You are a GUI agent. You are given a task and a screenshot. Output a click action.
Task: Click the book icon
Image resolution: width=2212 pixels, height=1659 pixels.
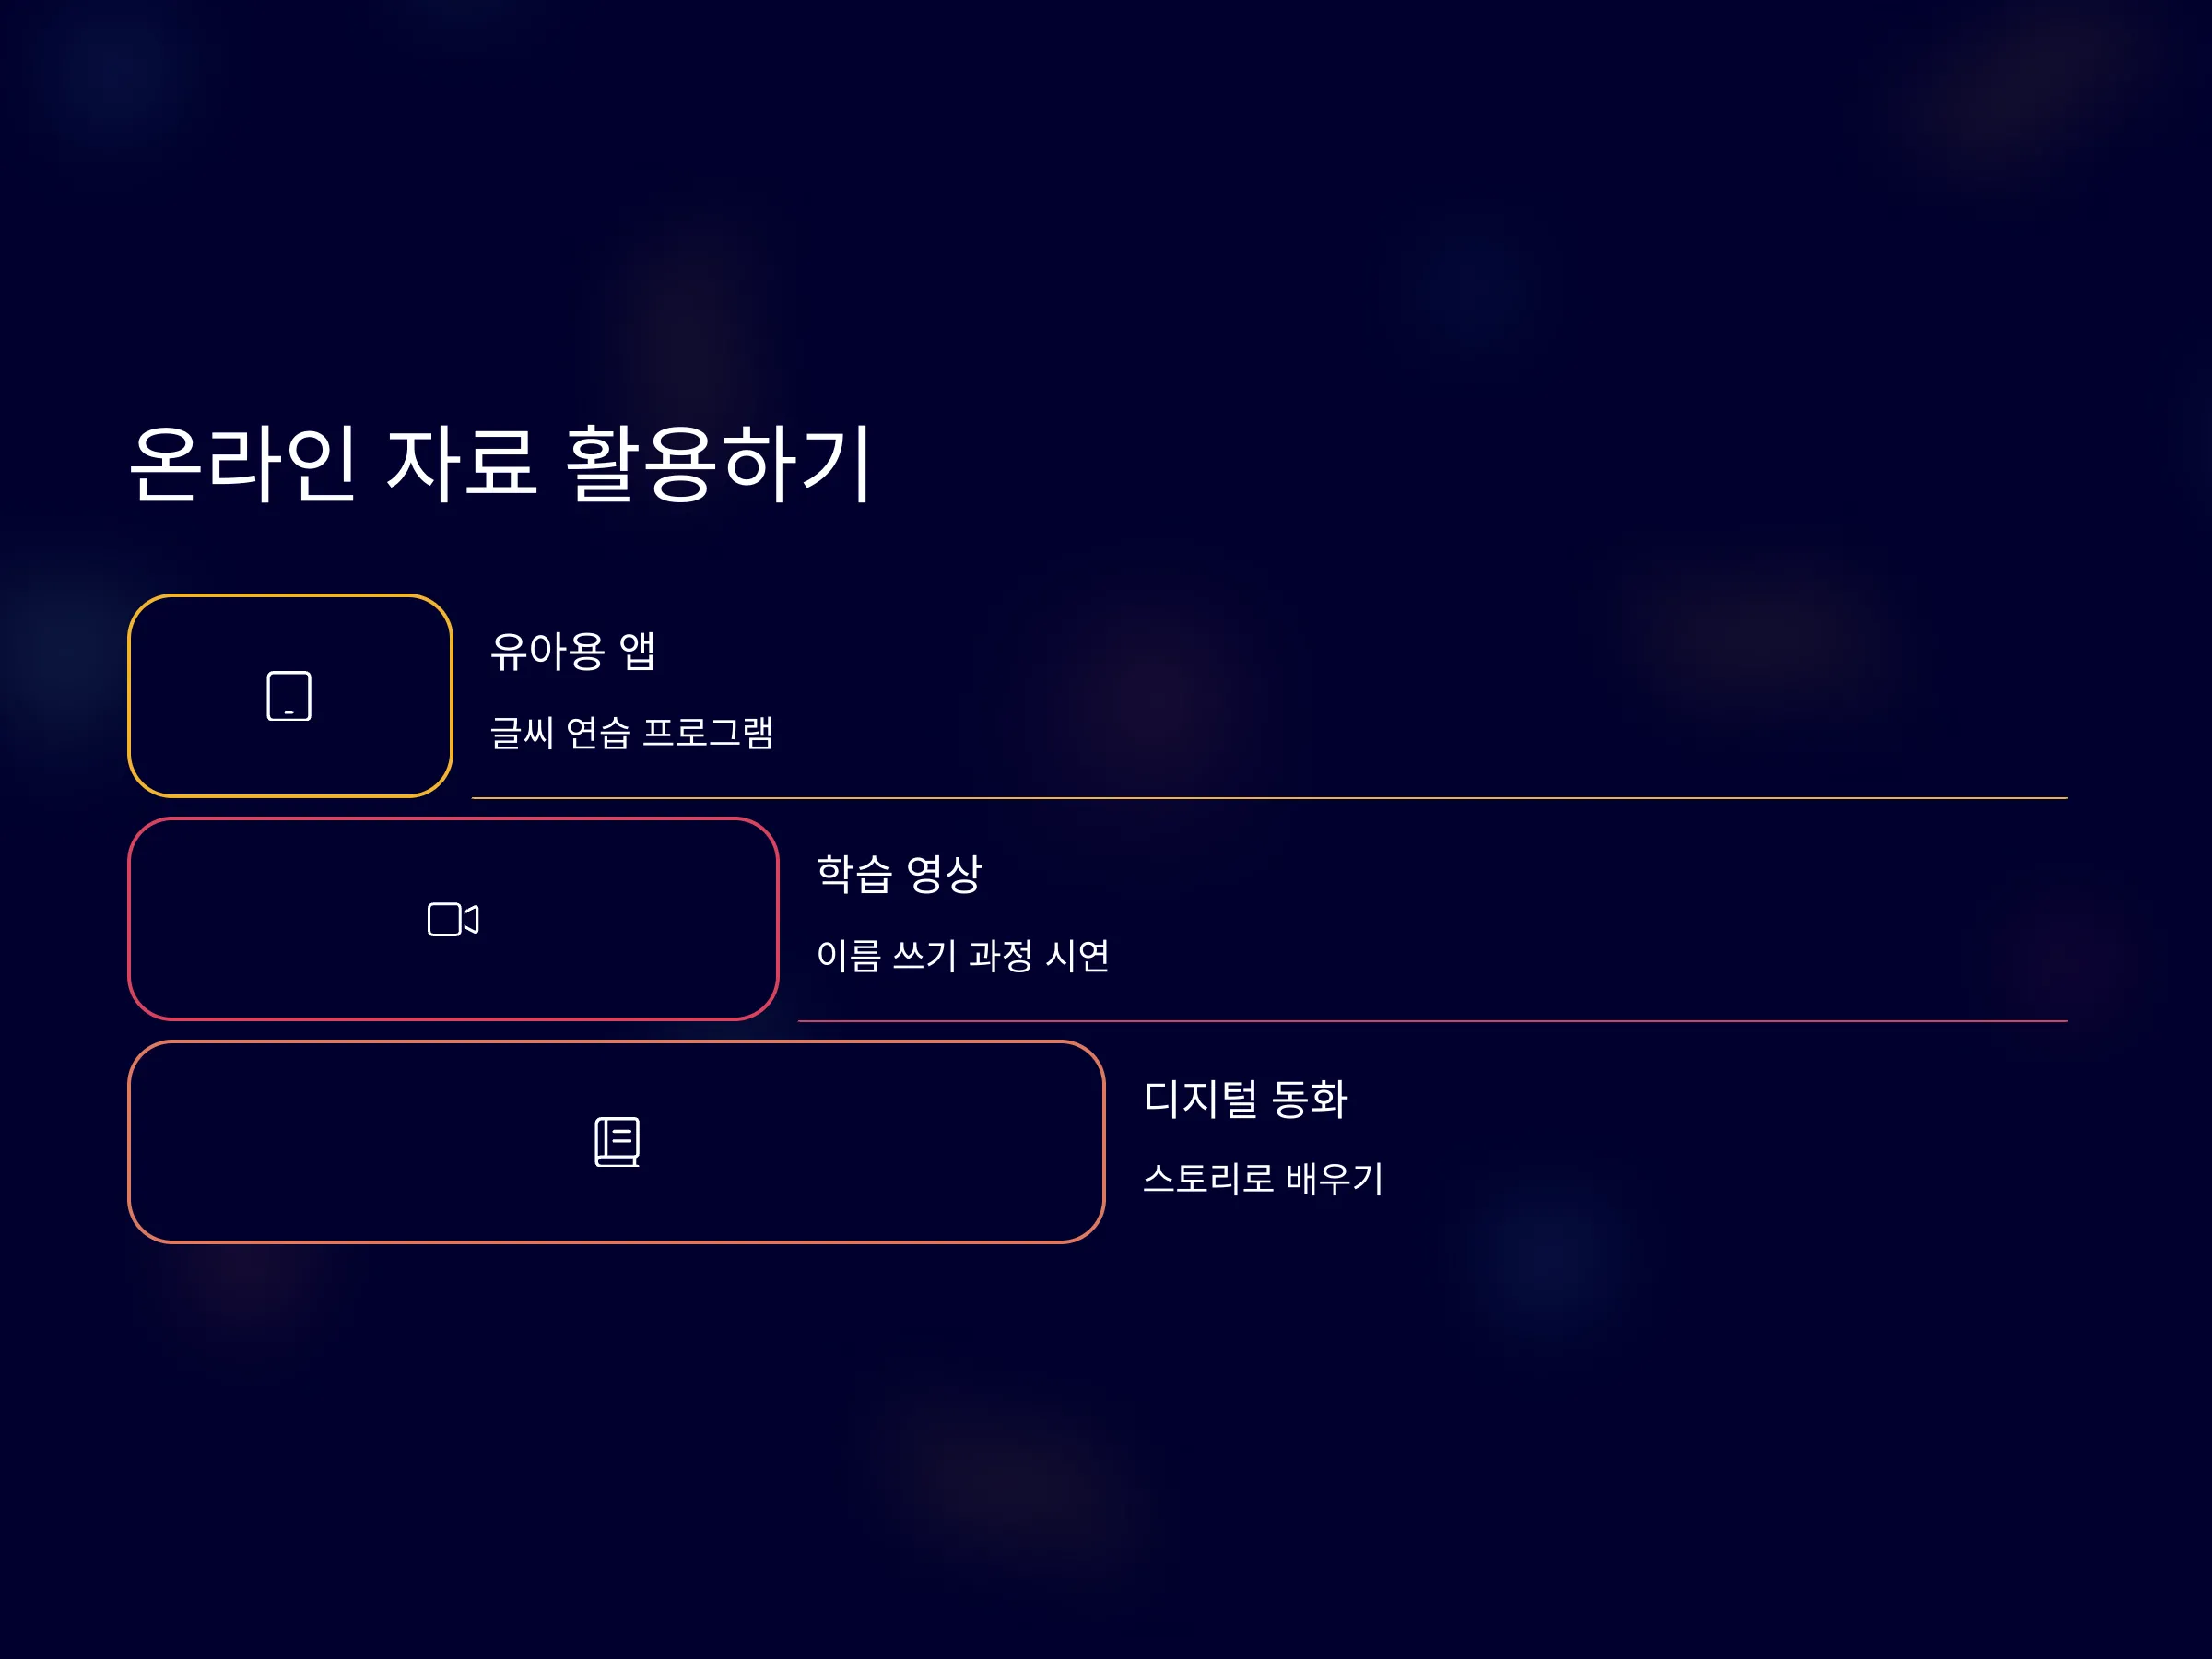[x=617, y=1142]
